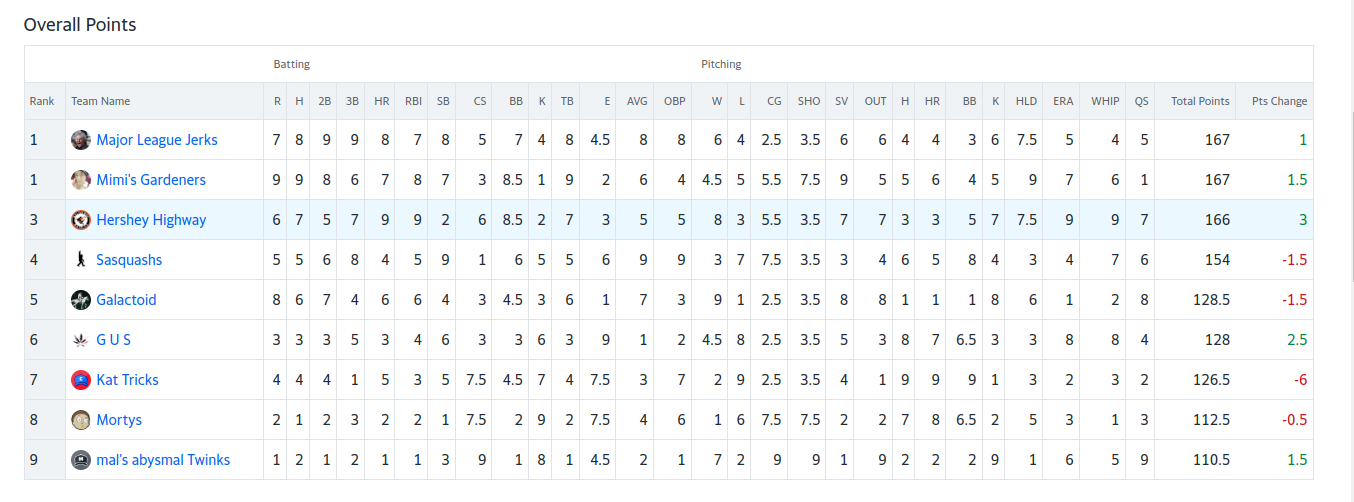The image size is (1354, 502).
Task: Click the Mortys team avatar icon
Action: tap(81, 420)
